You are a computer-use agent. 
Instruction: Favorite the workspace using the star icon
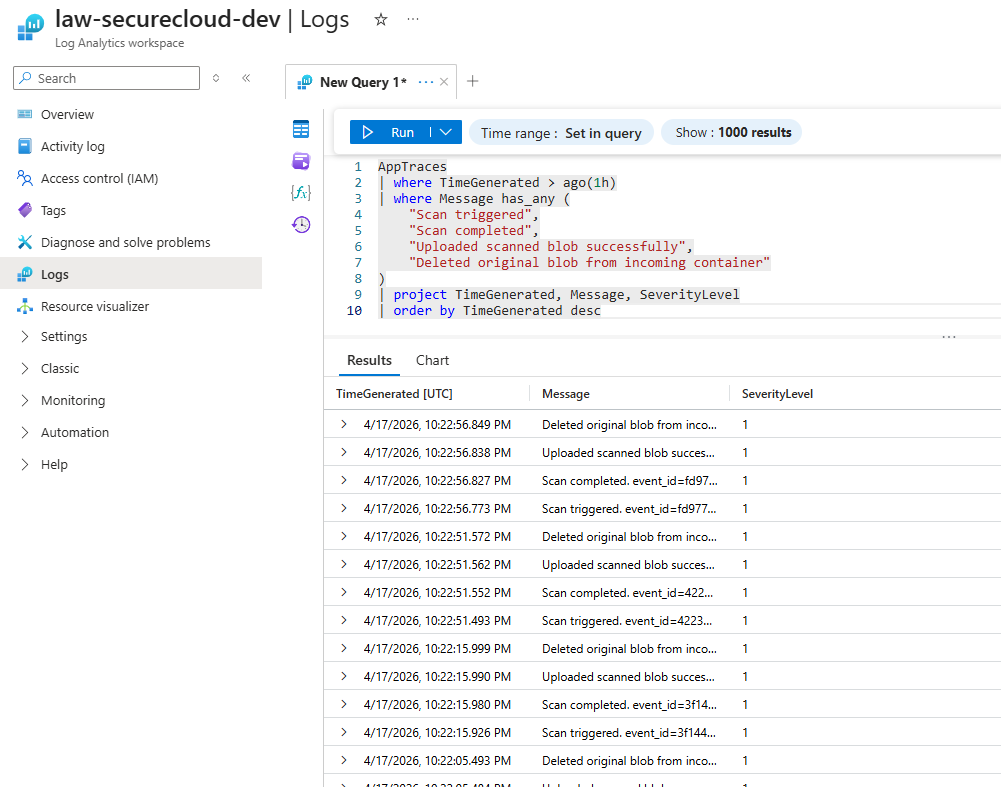click(380, 18)
